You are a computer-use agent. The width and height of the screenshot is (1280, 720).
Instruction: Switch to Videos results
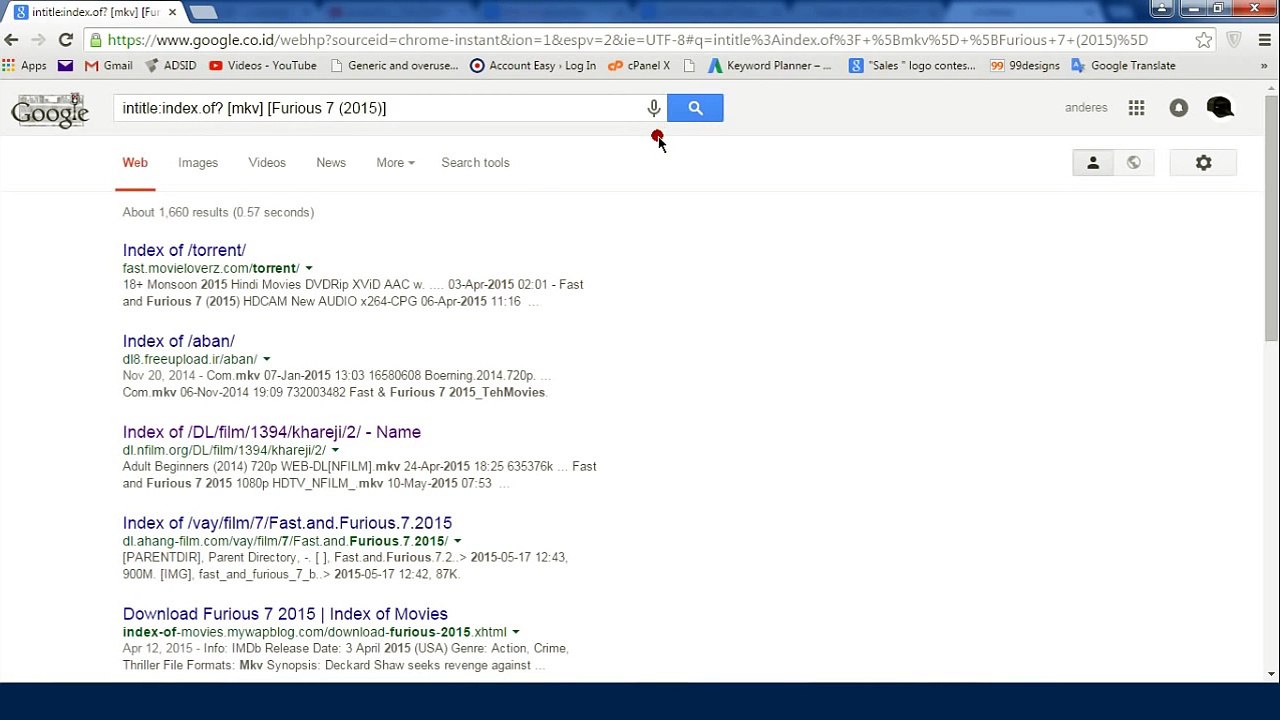point(267,163)
